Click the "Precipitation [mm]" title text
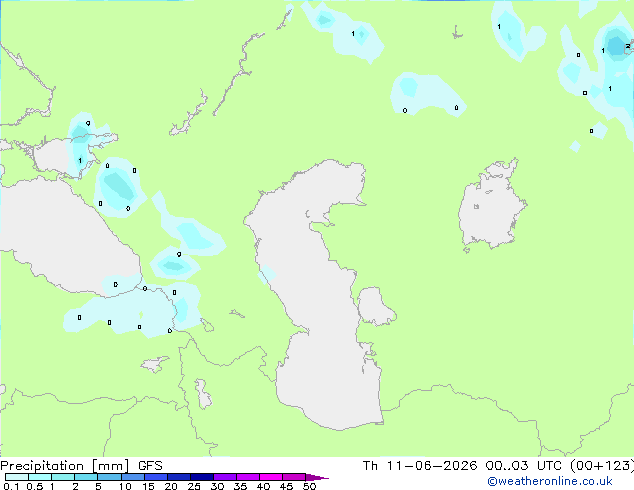Screen dimensions: 634x490 pos(65,466)
